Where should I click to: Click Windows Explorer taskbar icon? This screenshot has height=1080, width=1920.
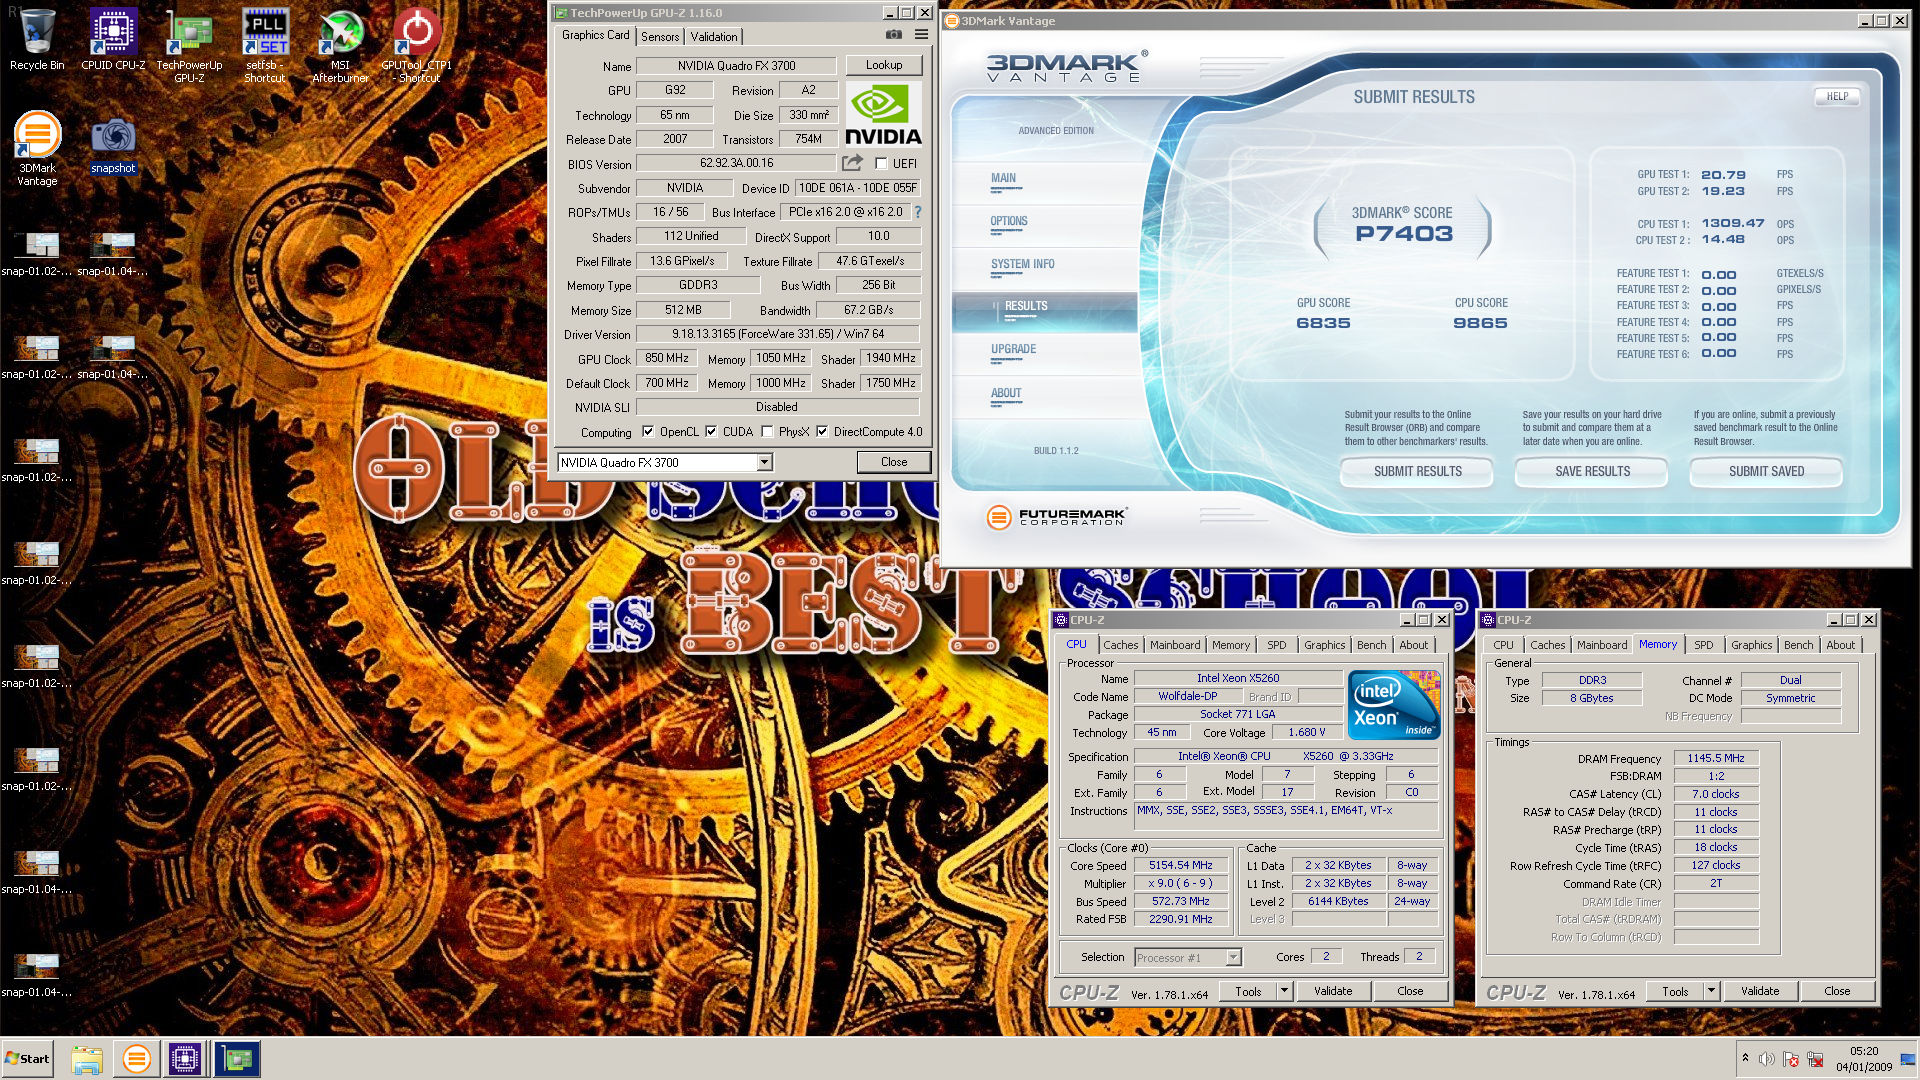(x=87, y=1059)
